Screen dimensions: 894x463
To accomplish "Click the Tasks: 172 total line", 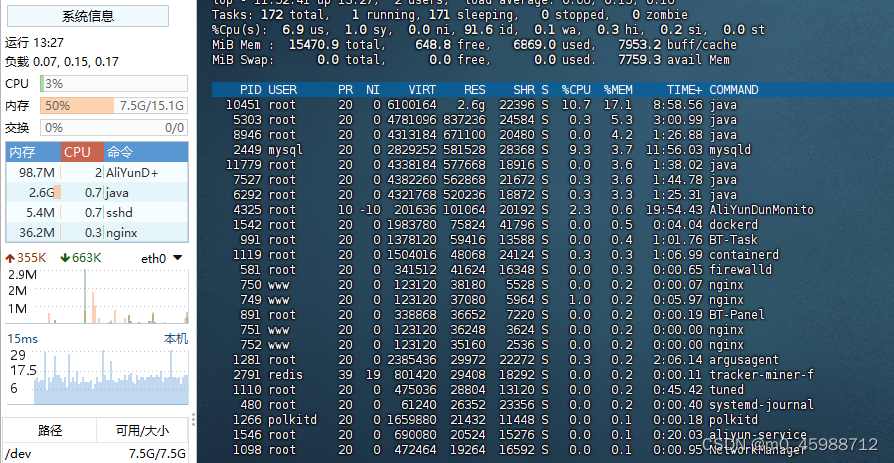I will click(450, 15).
